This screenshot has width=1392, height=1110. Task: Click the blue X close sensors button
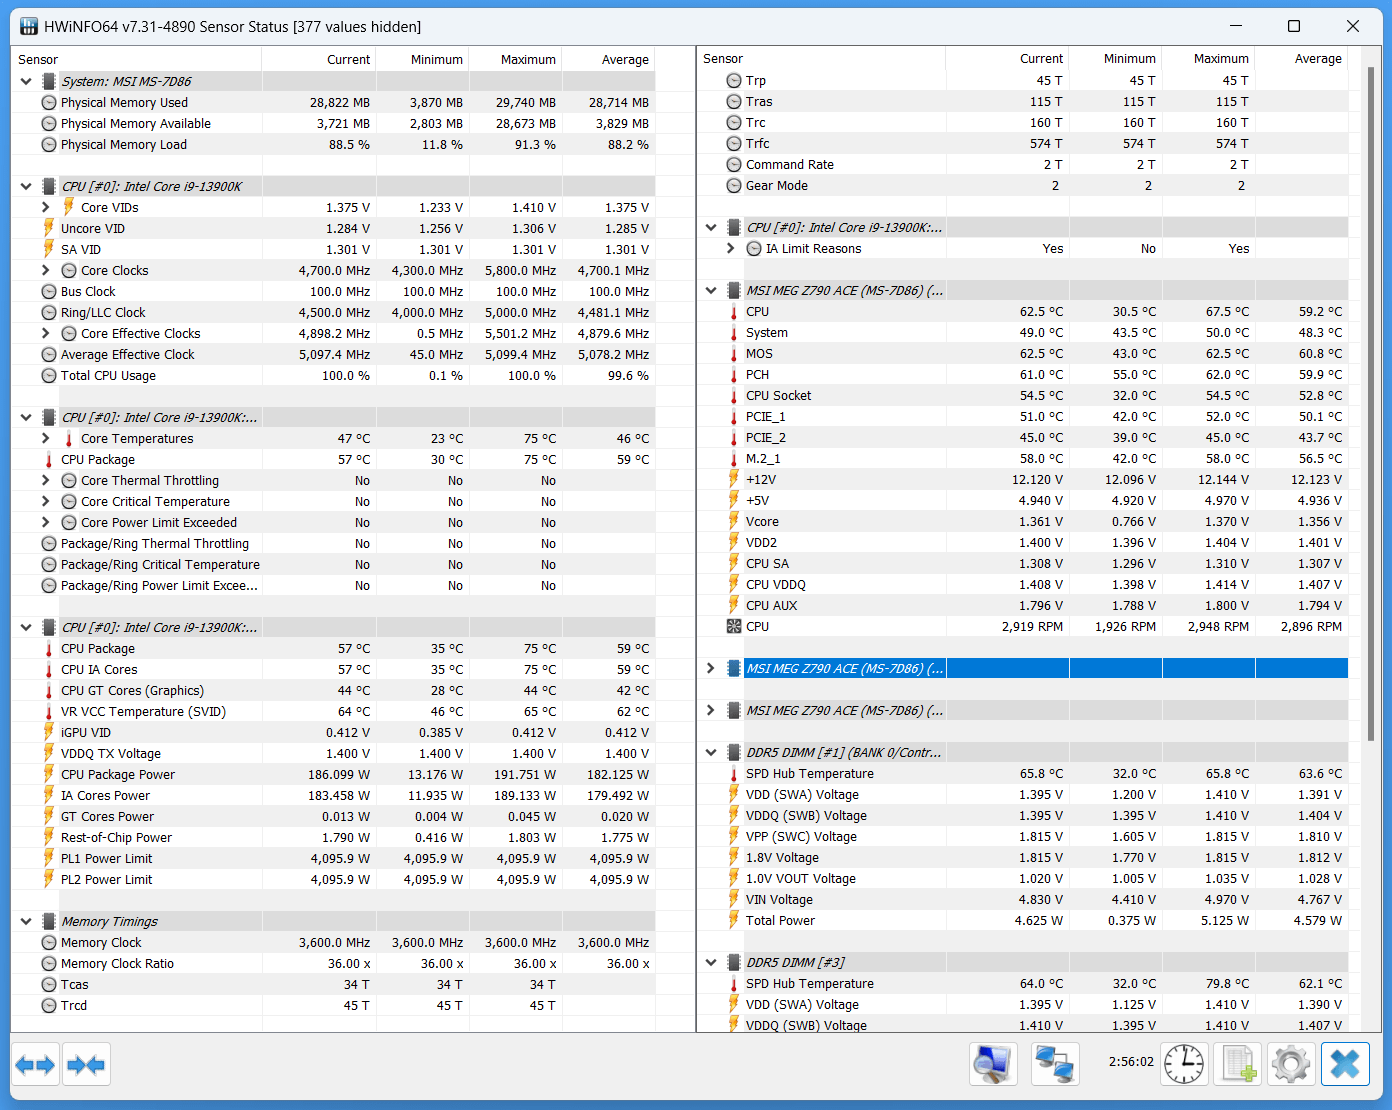[x=1345, y=1063]
